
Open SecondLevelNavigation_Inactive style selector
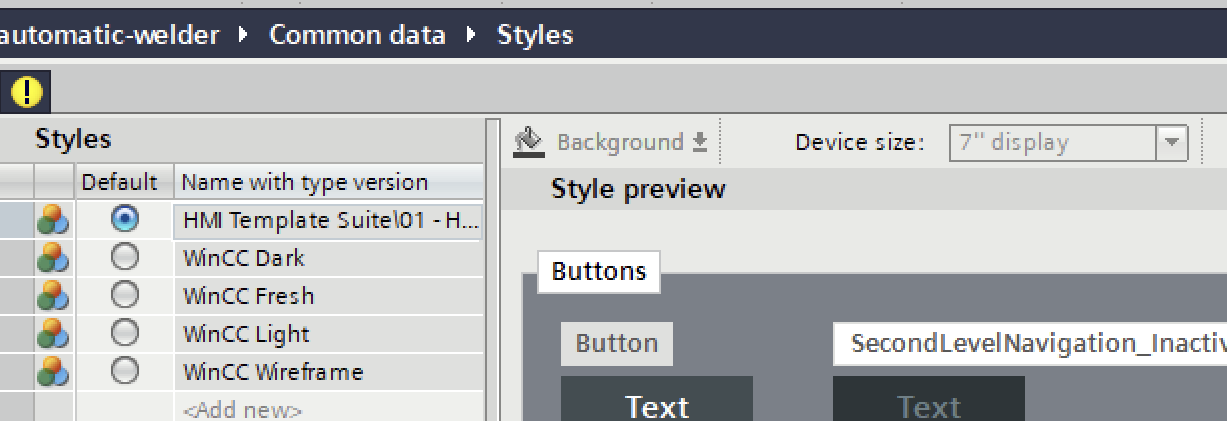(x=1030, y=344)
